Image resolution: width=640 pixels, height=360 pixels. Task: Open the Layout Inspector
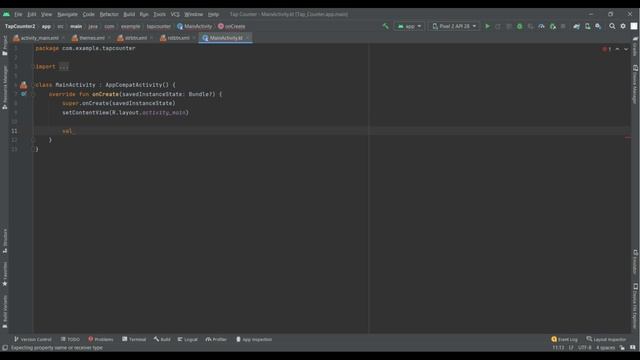pyautogui.click(x=606, y=339)
